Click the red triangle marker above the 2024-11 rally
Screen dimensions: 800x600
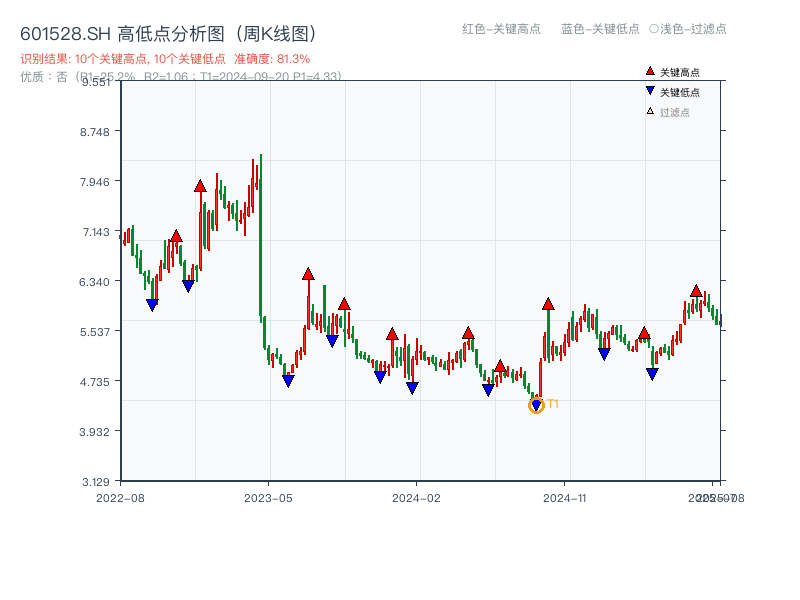pyautogui.click(x=546, y=305)
